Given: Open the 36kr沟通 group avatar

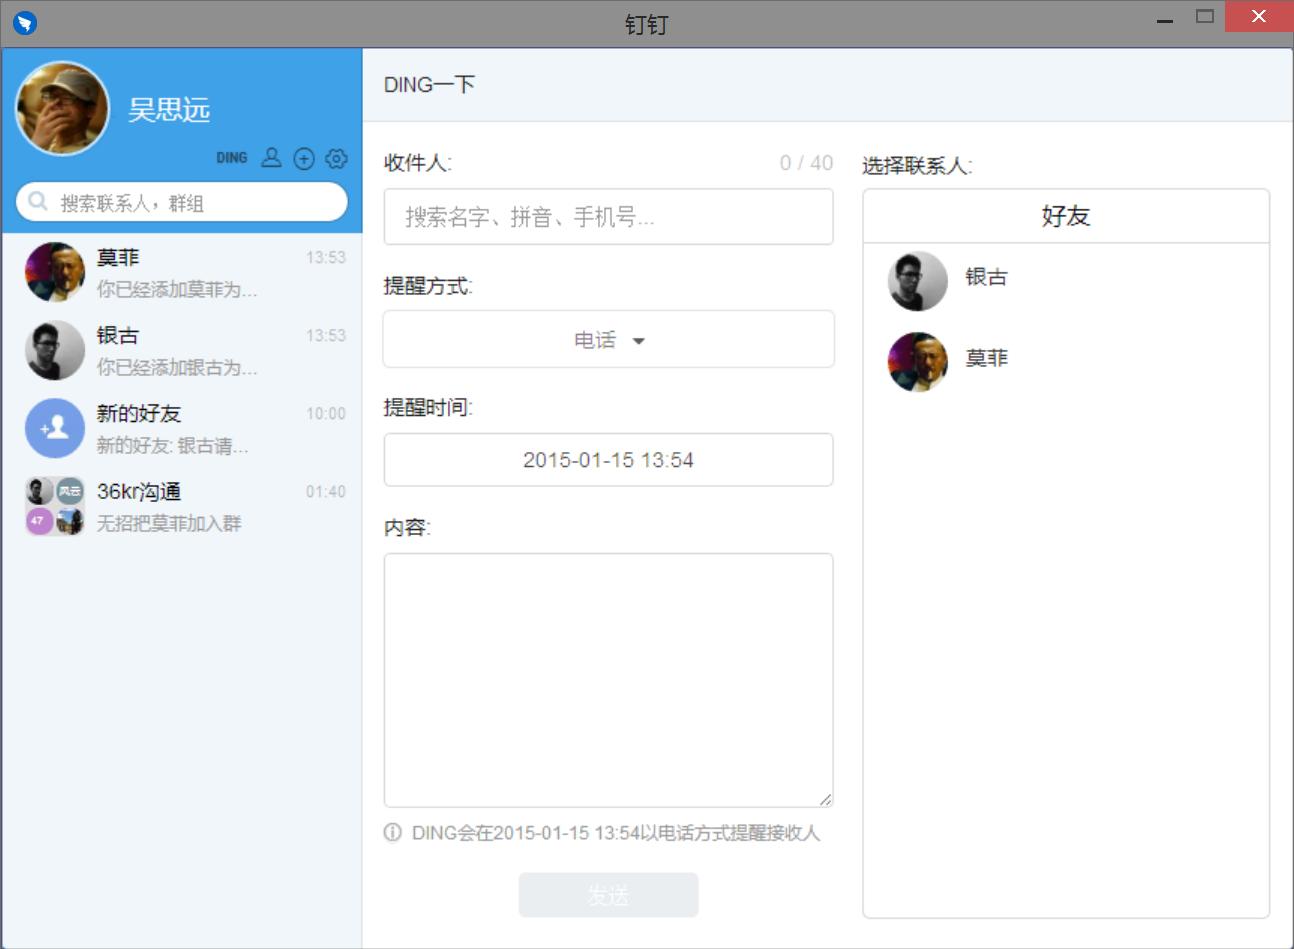Looking at the screenshot, I should (x=55, y=506).
